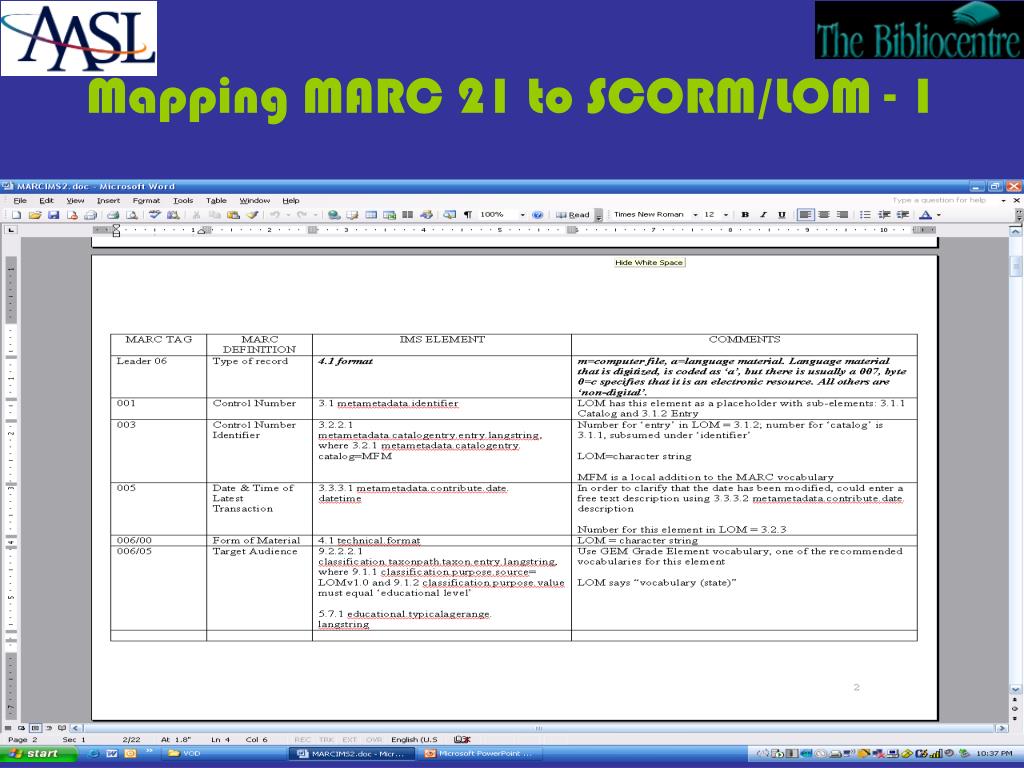This screenshot has width=1024, height=768.
Task: Click the Increase Indent icon
Action: click(x=903, y=215)
